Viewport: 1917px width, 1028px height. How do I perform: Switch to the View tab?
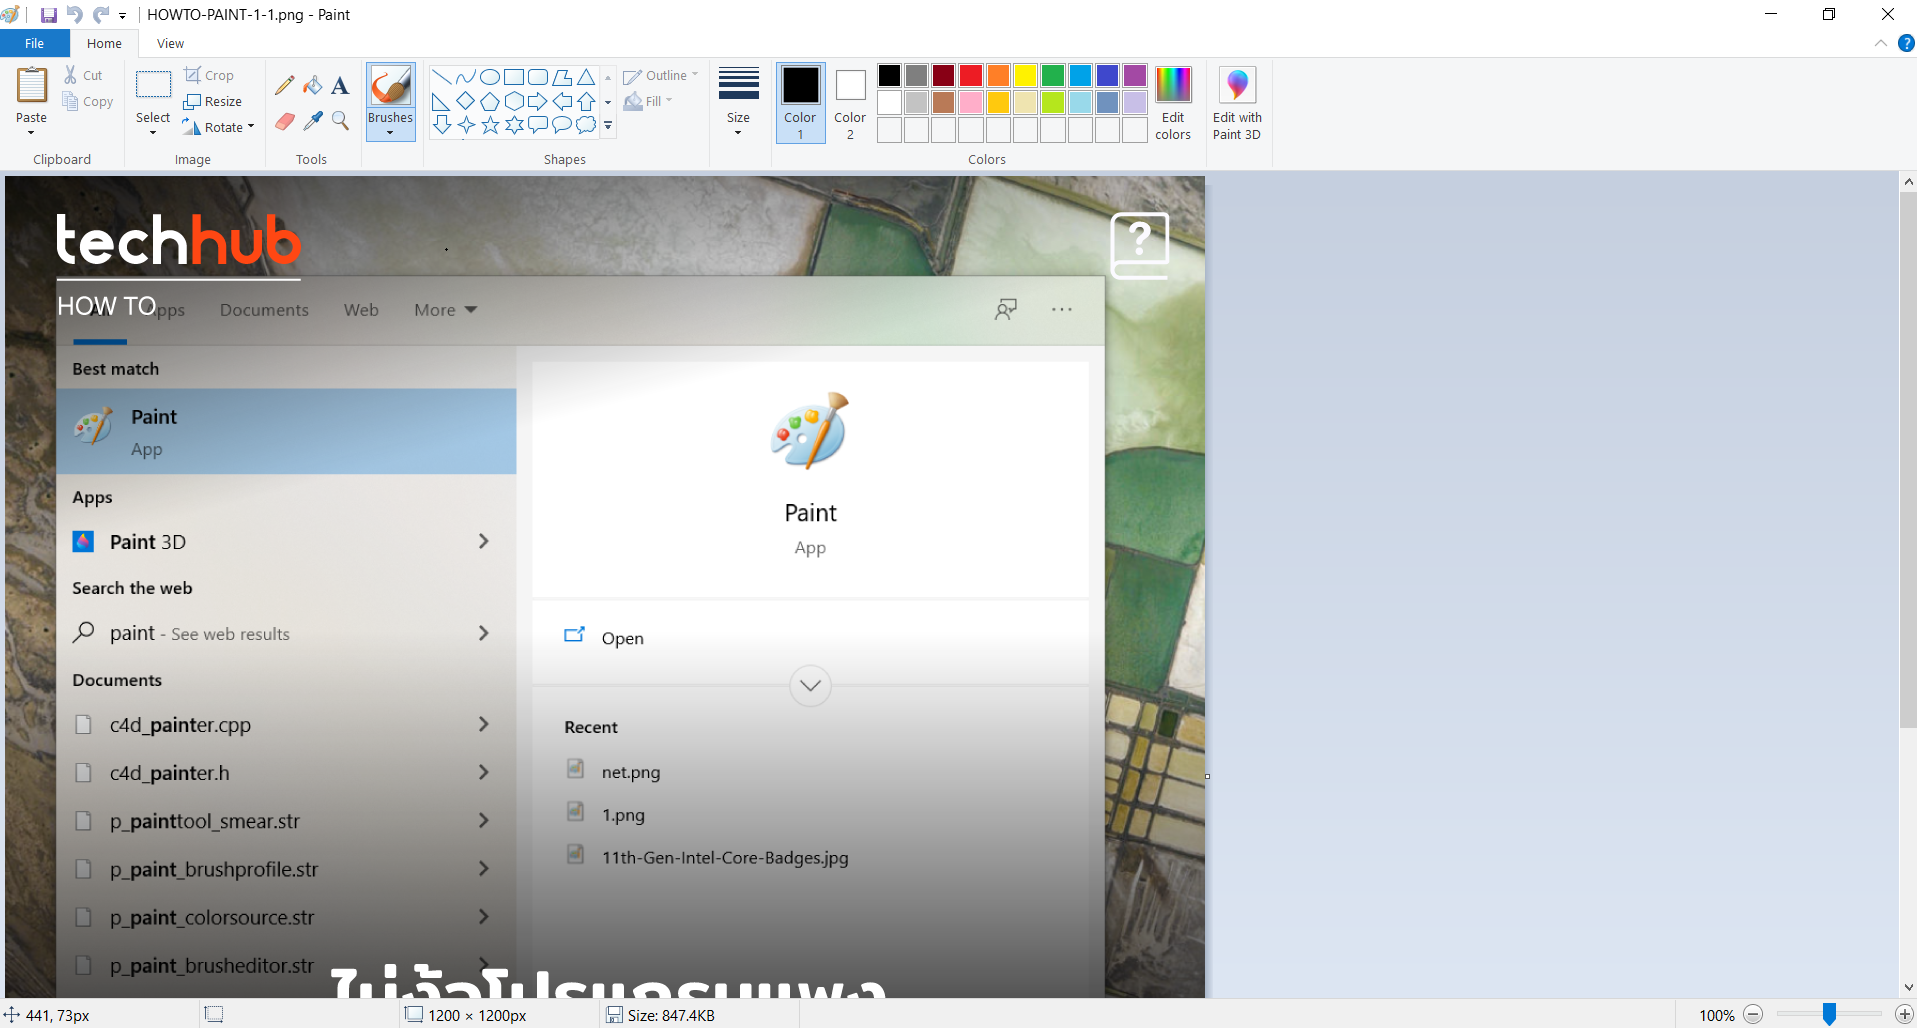click(170, 43)
